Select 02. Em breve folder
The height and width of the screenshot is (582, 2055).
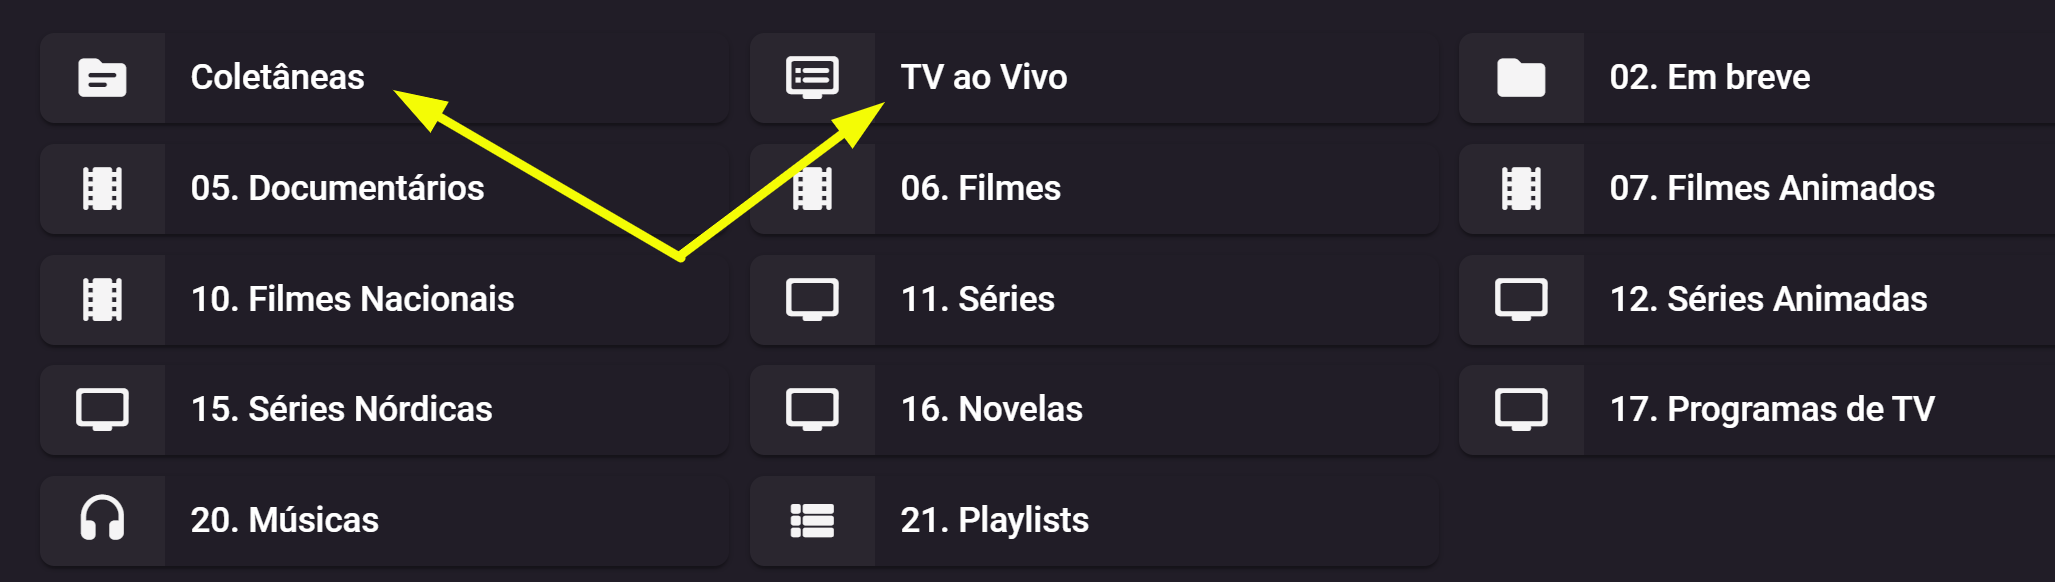coord(1710,78)
